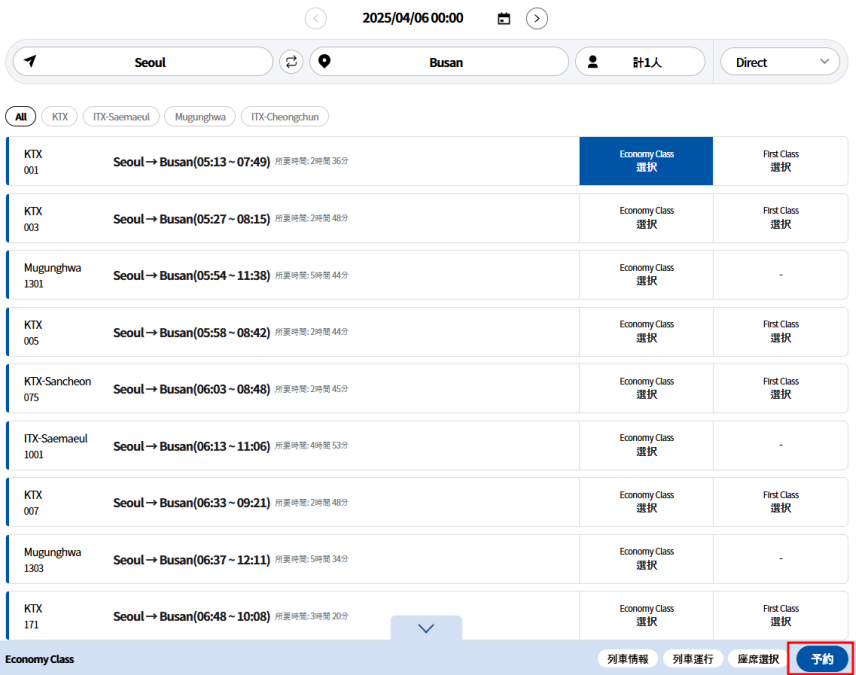Open the Direct trip type dropdown
Screen dimensions: 856x675
(780, 62)
